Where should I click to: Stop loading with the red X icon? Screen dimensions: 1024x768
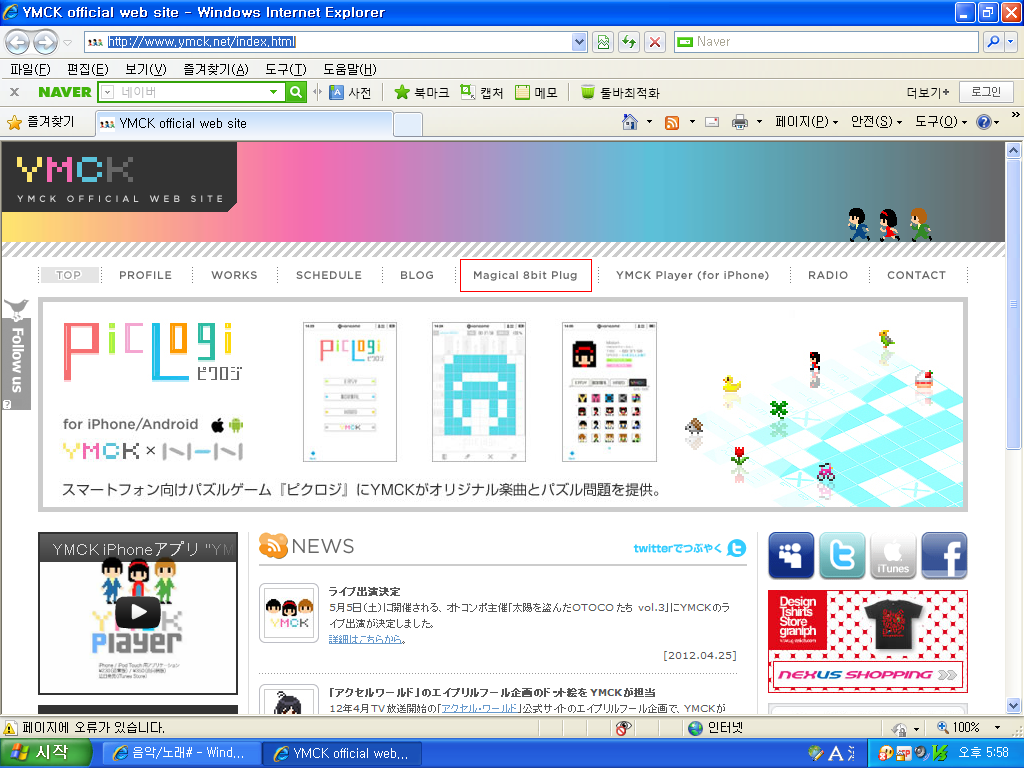654,42
